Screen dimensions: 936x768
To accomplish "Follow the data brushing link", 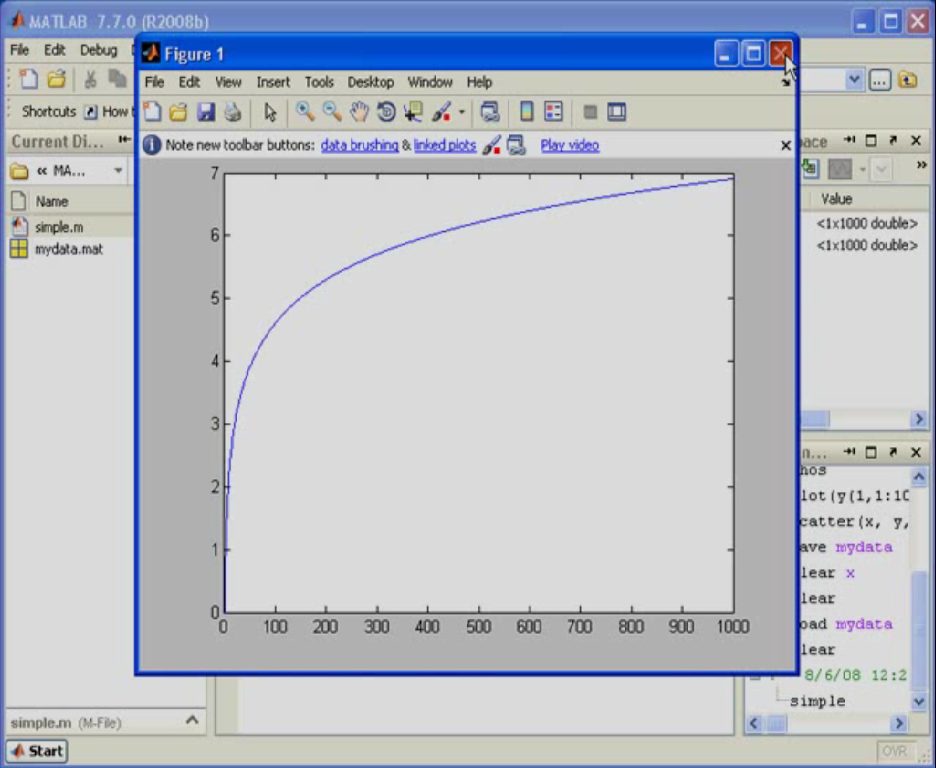I will pos(359,145).
